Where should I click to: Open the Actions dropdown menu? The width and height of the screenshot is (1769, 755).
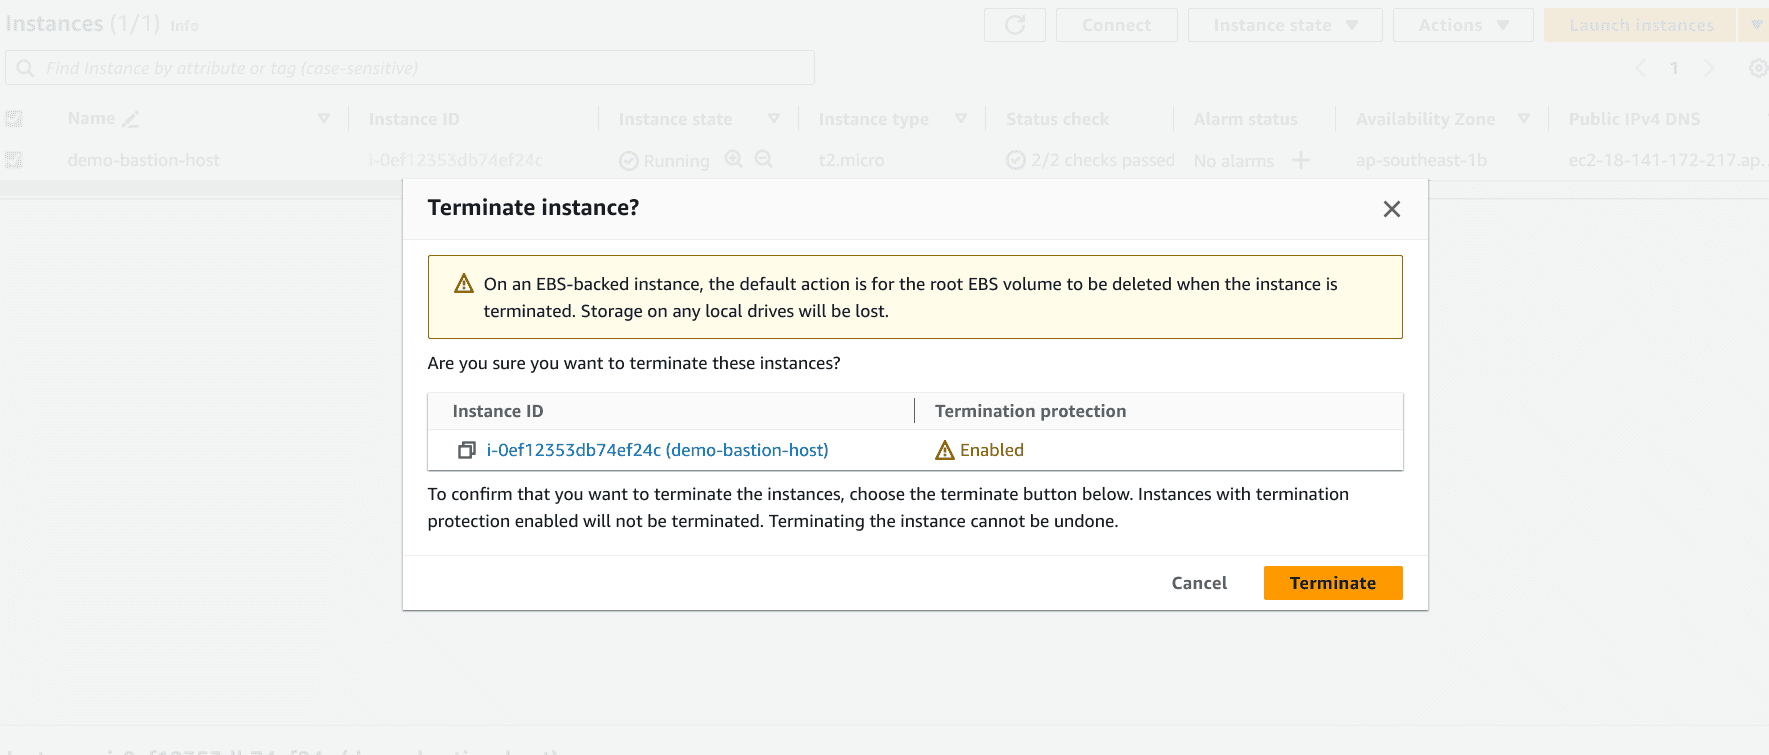(1463, 25)
